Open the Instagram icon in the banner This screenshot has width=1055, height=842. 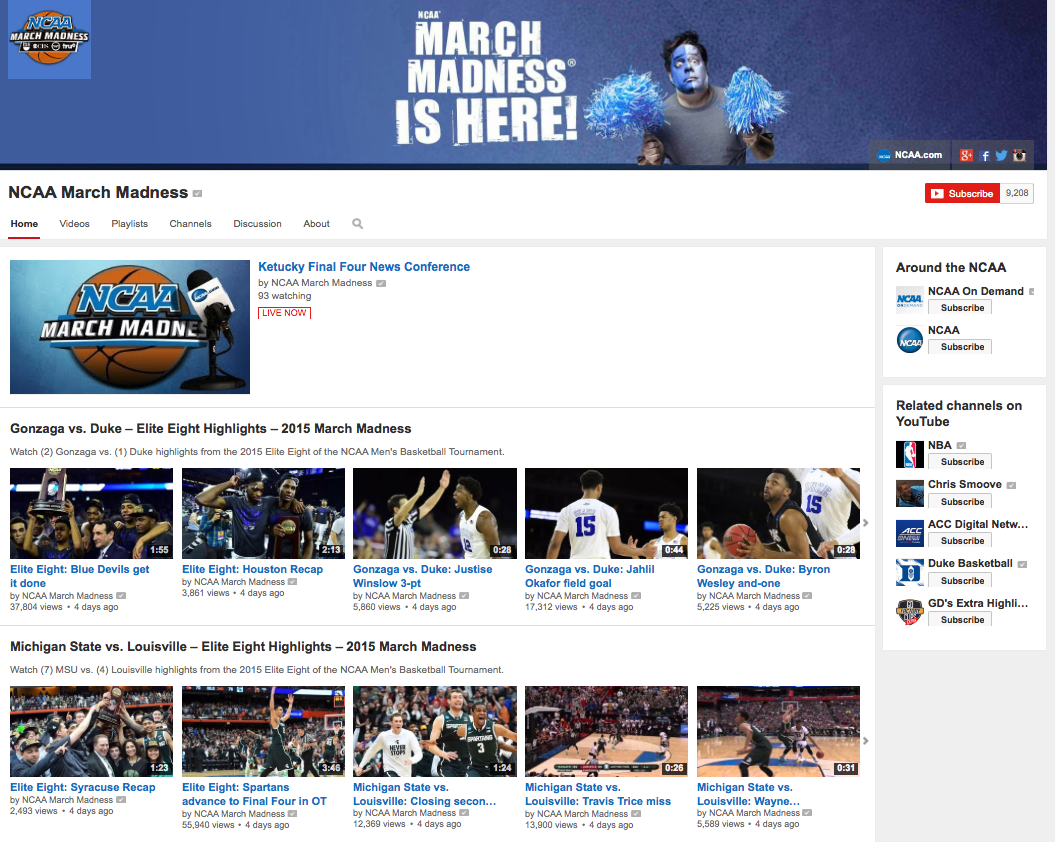pyautogui.click(x=1019, y=155)
